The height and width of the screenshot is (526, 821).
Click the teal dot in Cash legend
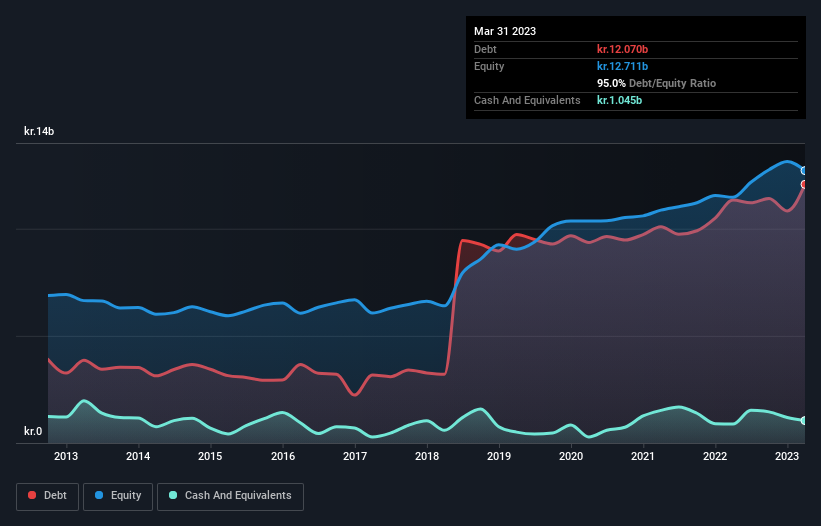(x=173, y=495)
